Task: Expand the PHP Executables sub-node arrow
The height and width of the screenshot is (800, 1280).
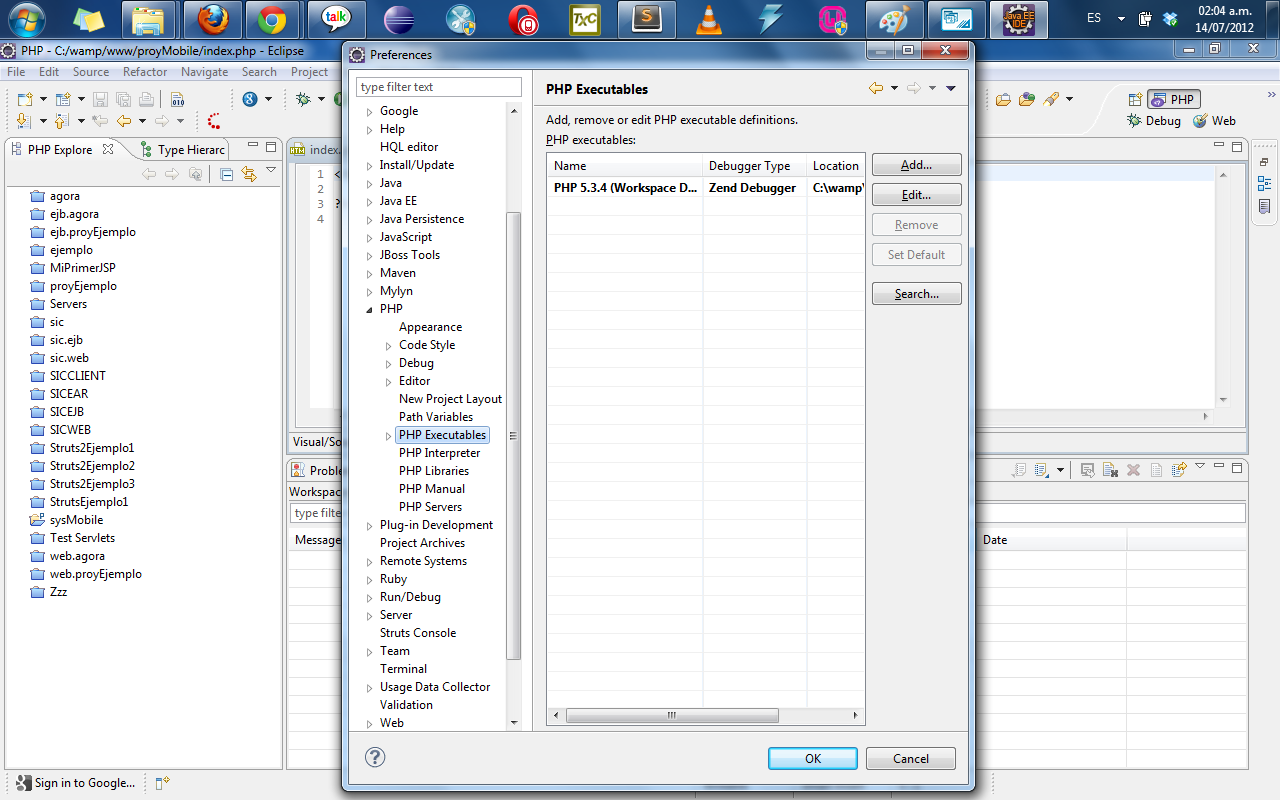Action: [x=389, y=436]
